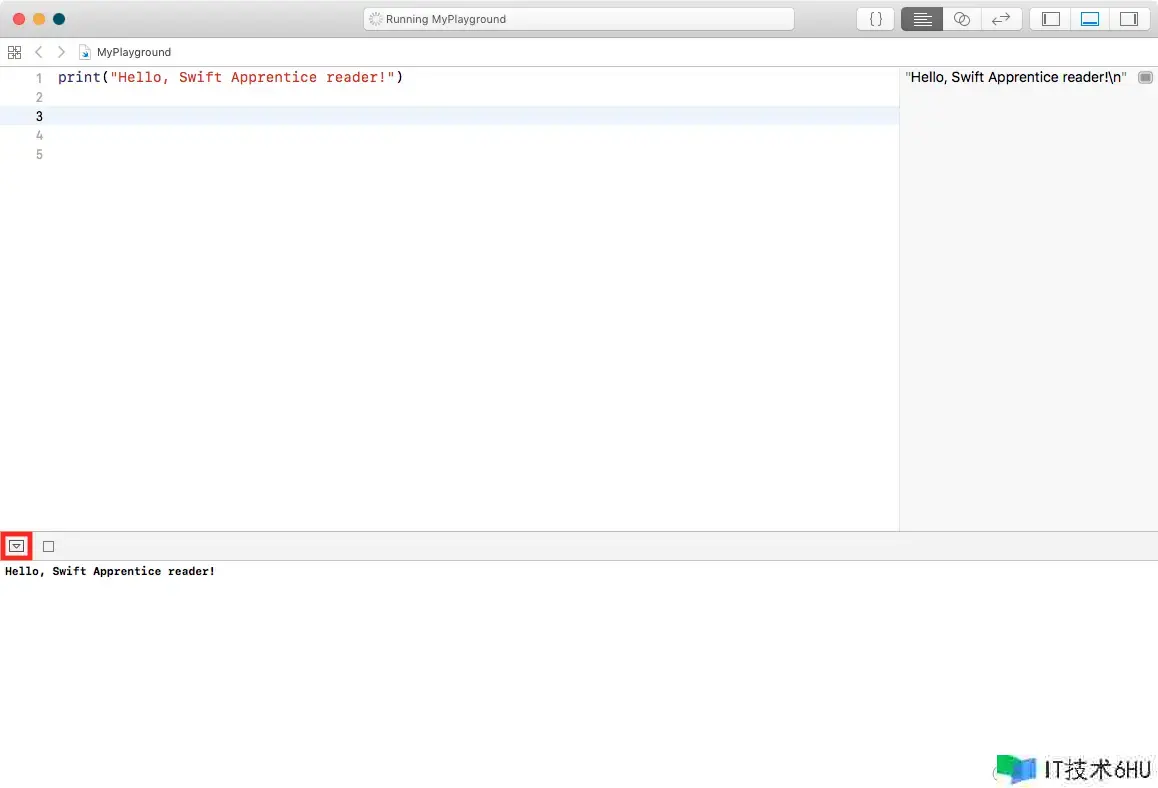Open the Library braces button
Screen dimensions: 1158x788
coord(875,19)
